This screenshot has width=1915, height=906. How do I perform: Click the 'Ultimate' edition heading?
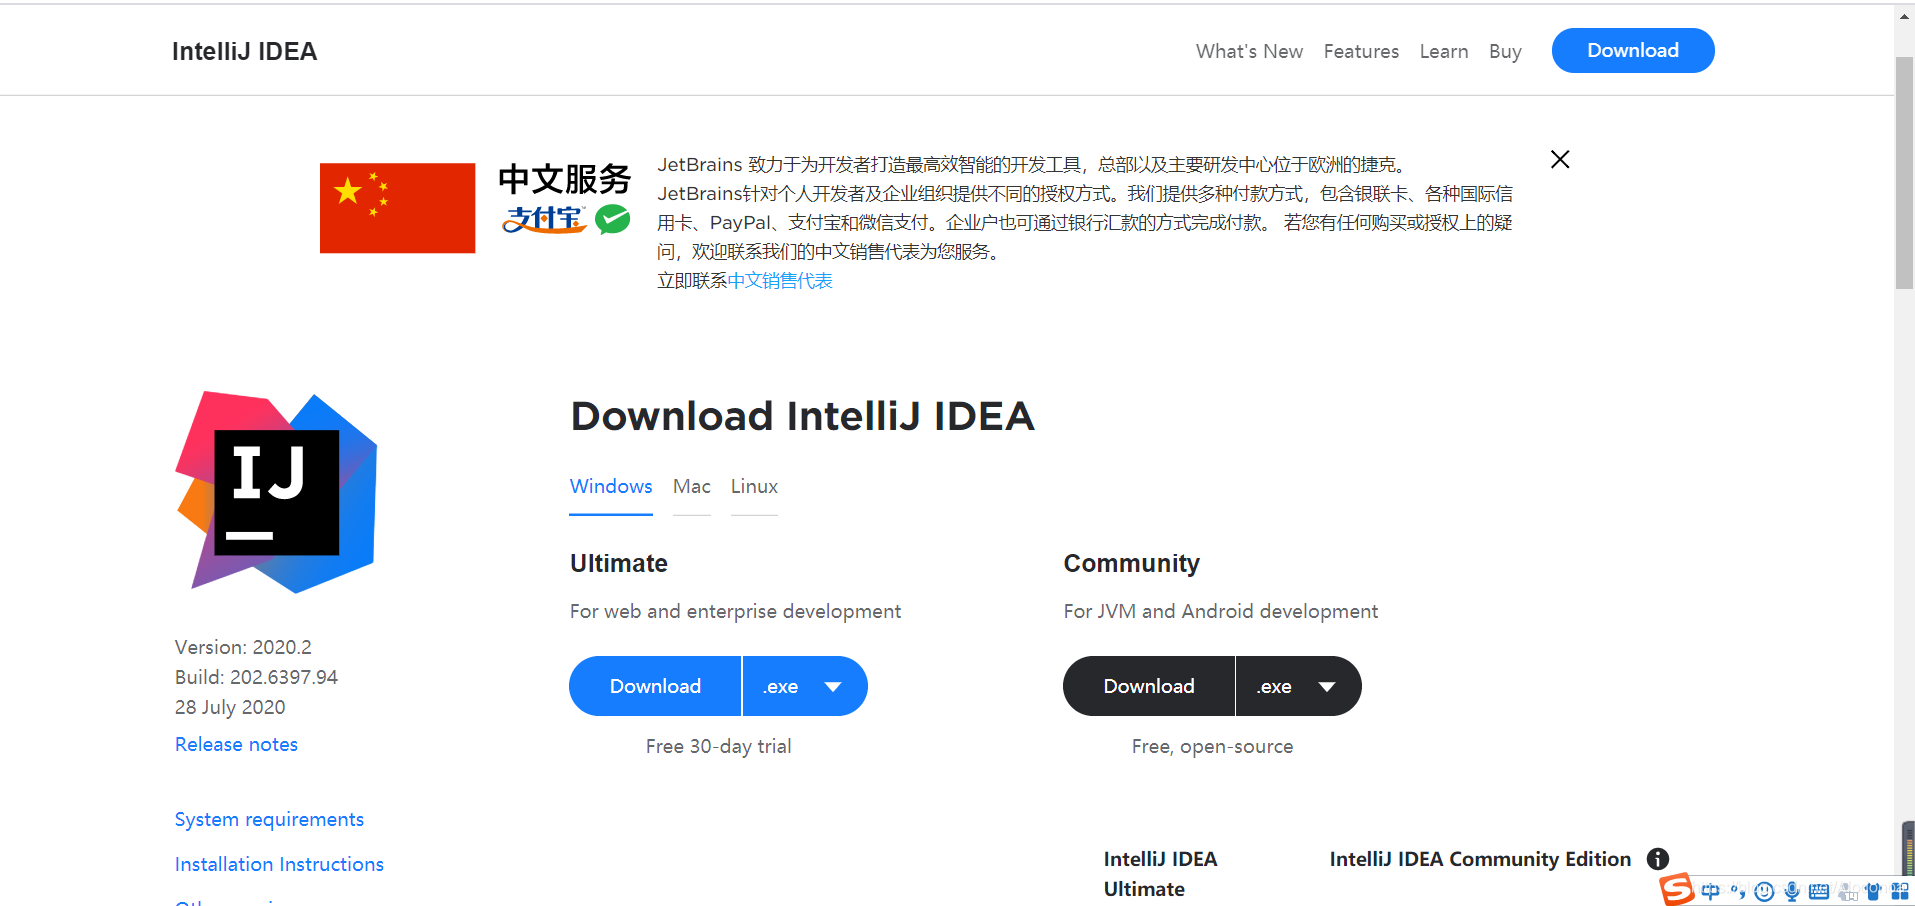coord(619,563)
